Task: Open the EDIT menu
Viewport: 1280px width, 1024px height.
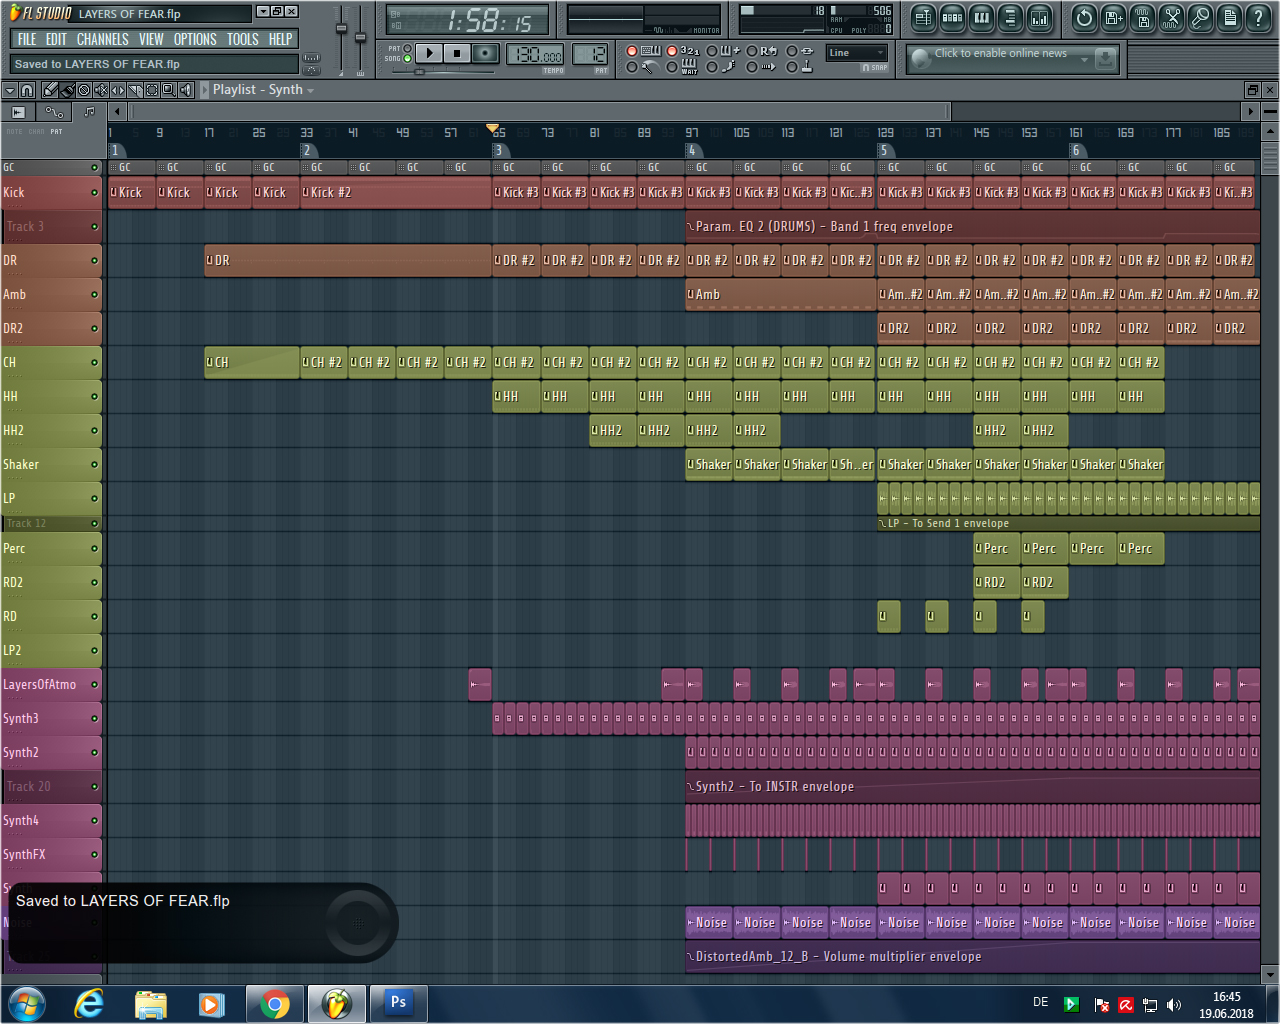Action: point(56,39)
